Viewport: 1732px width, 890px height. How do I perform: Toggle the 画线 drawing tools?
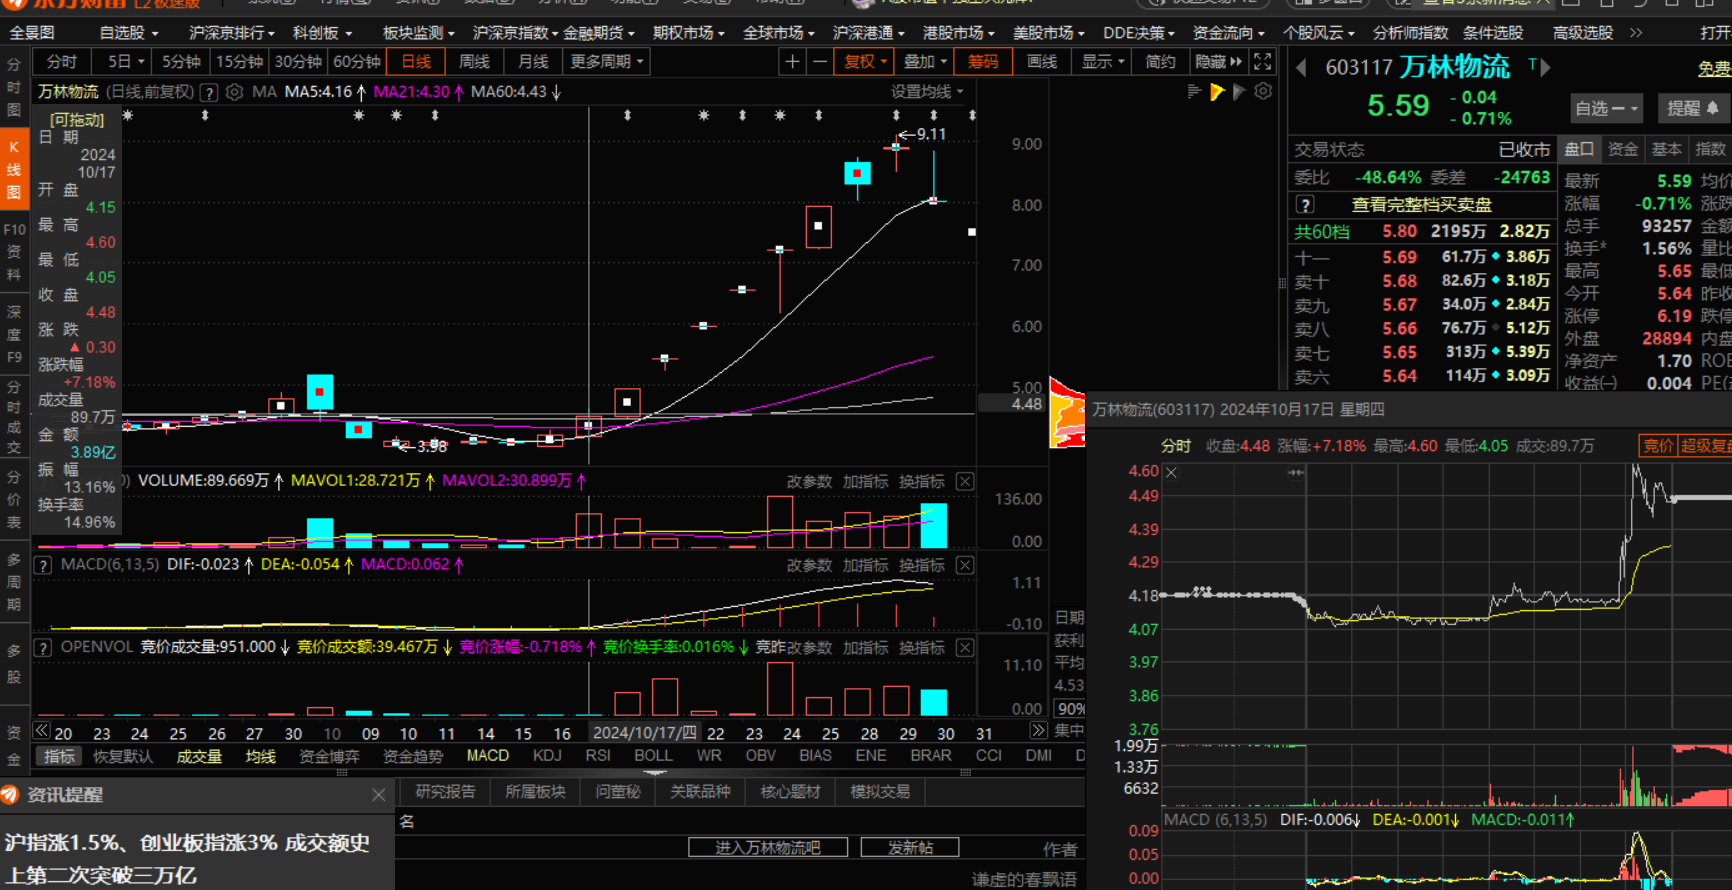(x=1042, y=62)
